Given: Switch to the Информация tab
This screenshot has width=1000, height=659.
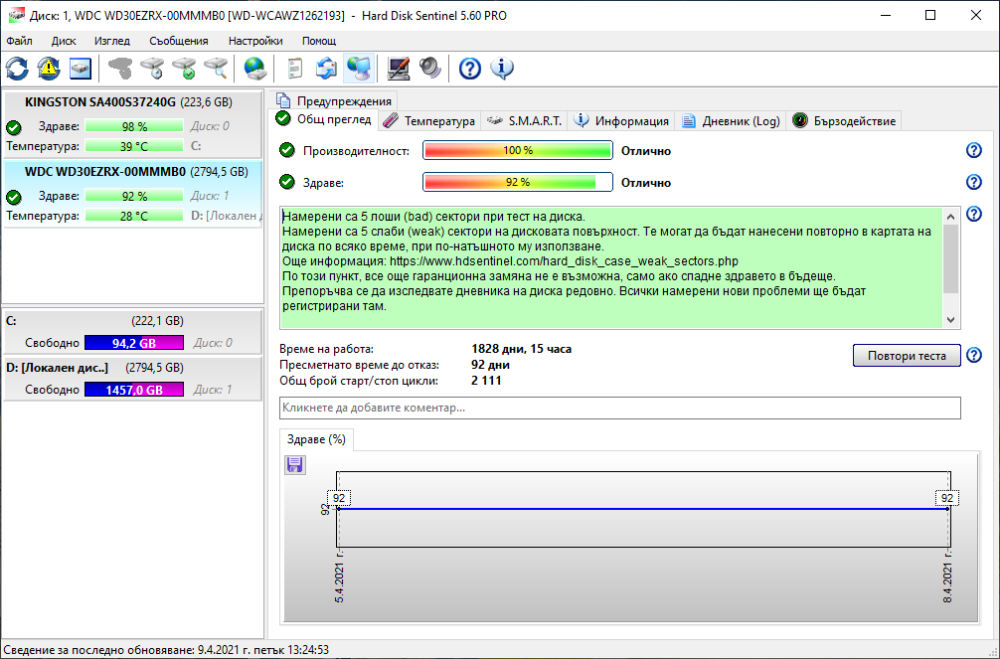Looking at the screenshot, I should 621,121.
